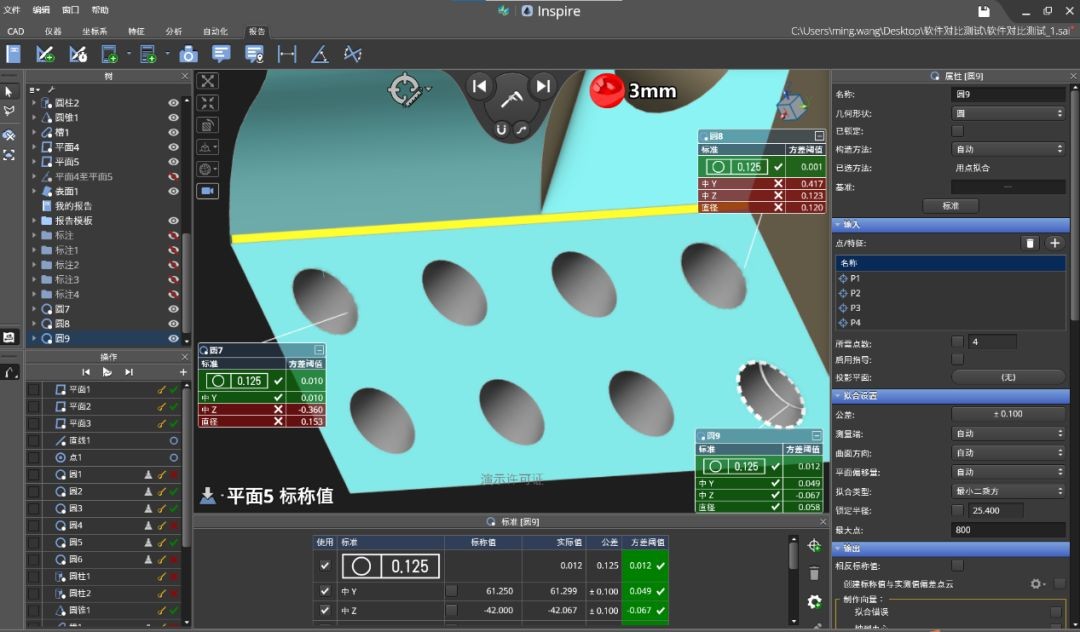This screenshot has width=1080, height=632.
Task: Open the 拟合类型 dropdown showing 最小二乘方
Action: click(1008, 492)
